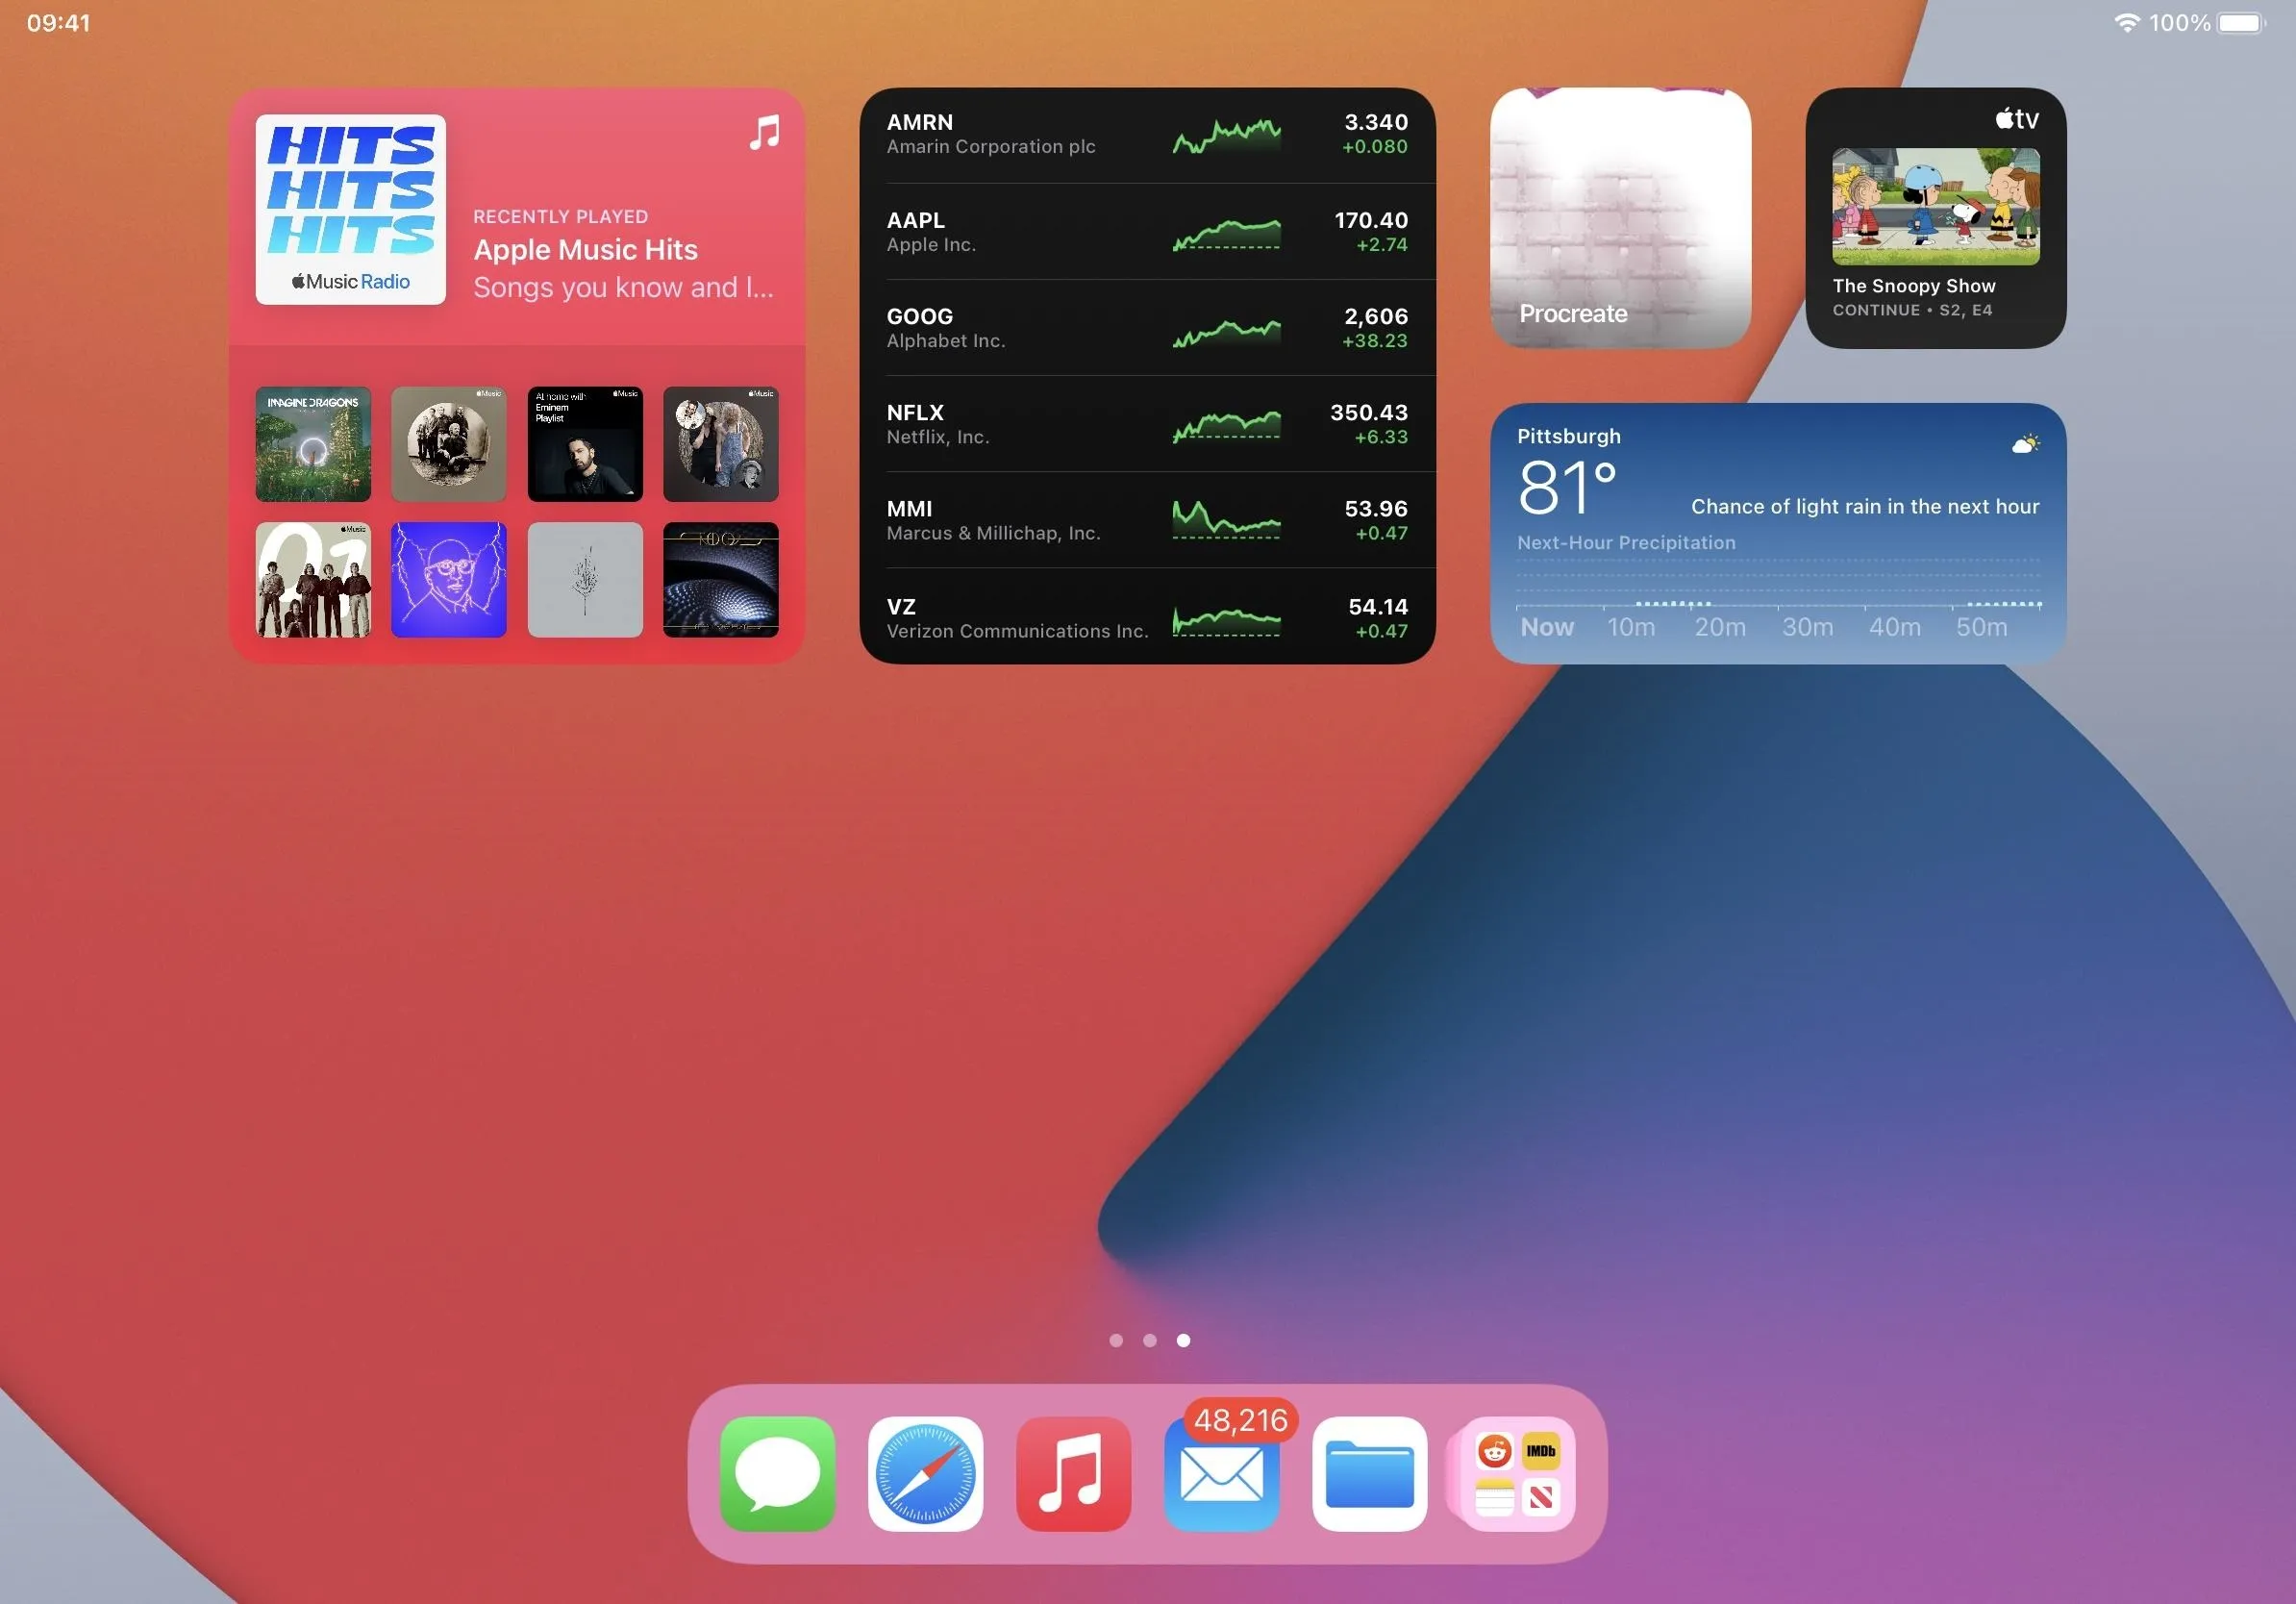This screenshot has height=1604, width=2296.
Task: Tap the Wi-Fi status icon
Action: pos(2127,22)
